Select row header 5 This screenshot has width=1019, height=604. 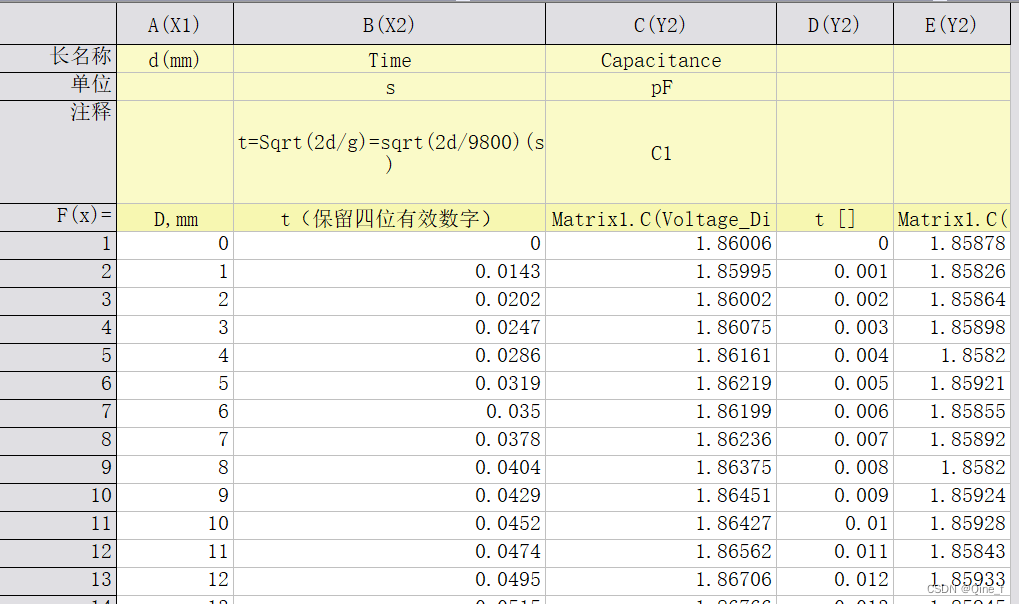click(x=58, y=357)
